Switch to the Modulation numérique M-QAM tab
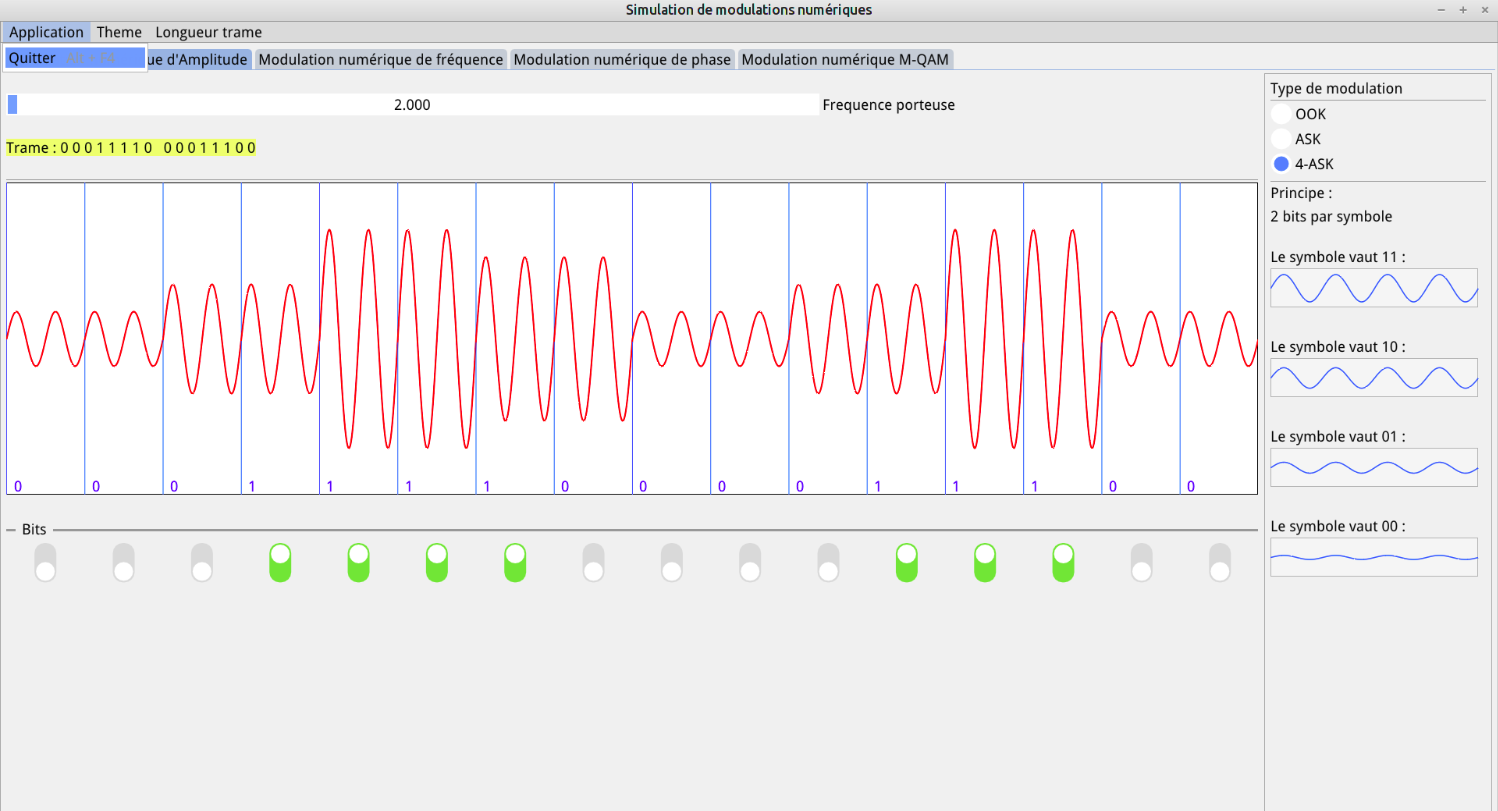The height and width of the screenshot is (811, 1498). coord(845,59)
